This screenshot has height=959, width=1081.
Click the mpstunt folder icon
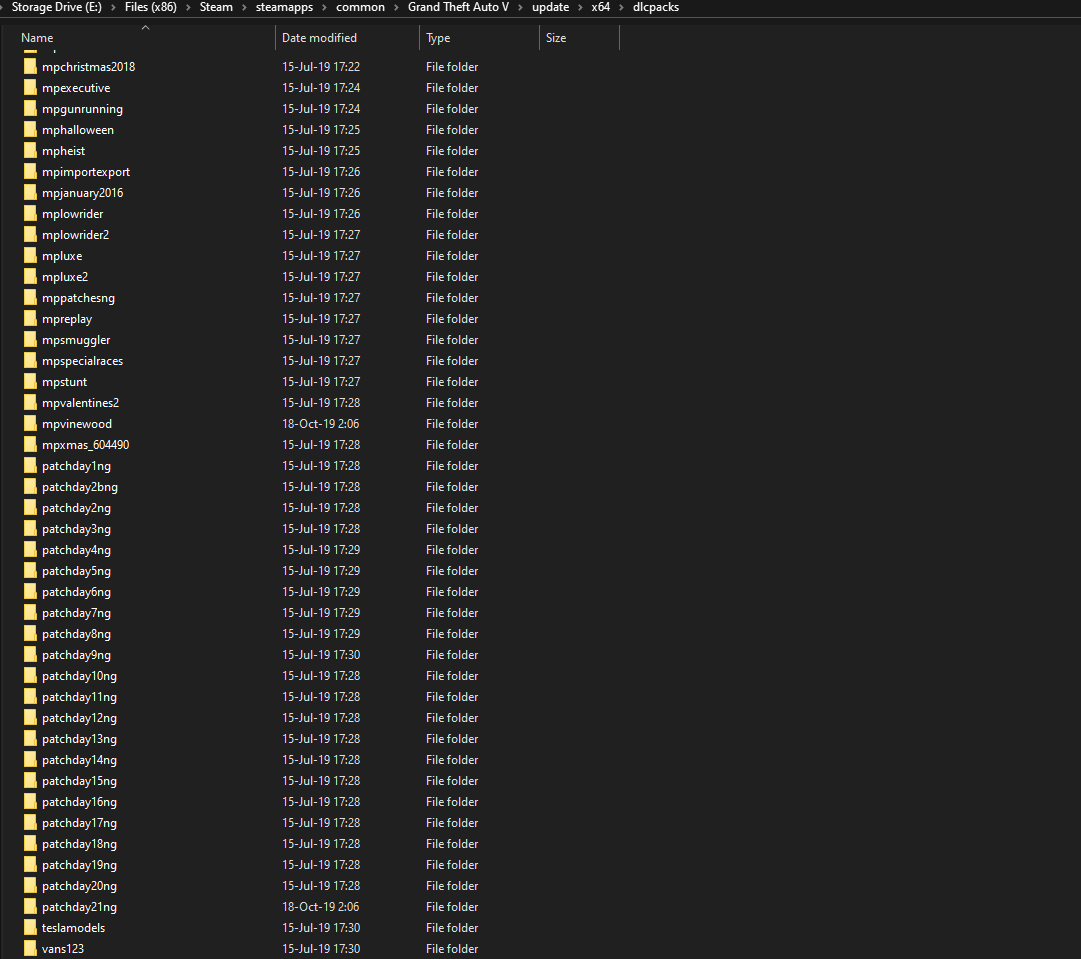pyautogui.click(x=30, y=382)
